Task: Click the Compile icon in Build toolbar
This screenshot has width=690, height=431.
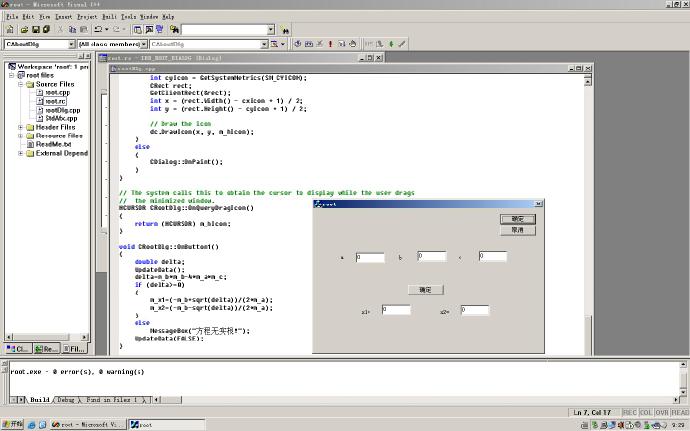Action: point(297,44)
